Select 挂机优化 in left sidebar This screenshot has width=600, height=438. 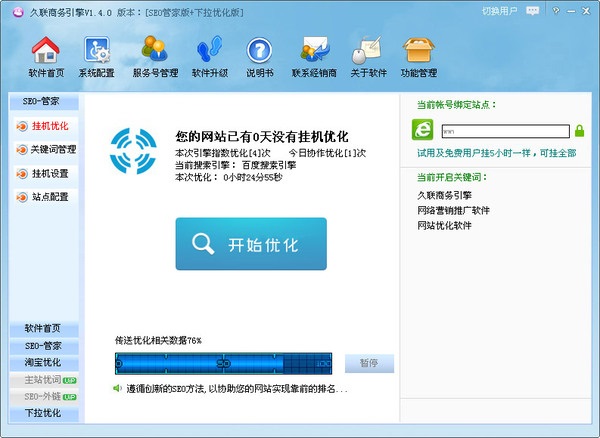[x=46, y=126]
